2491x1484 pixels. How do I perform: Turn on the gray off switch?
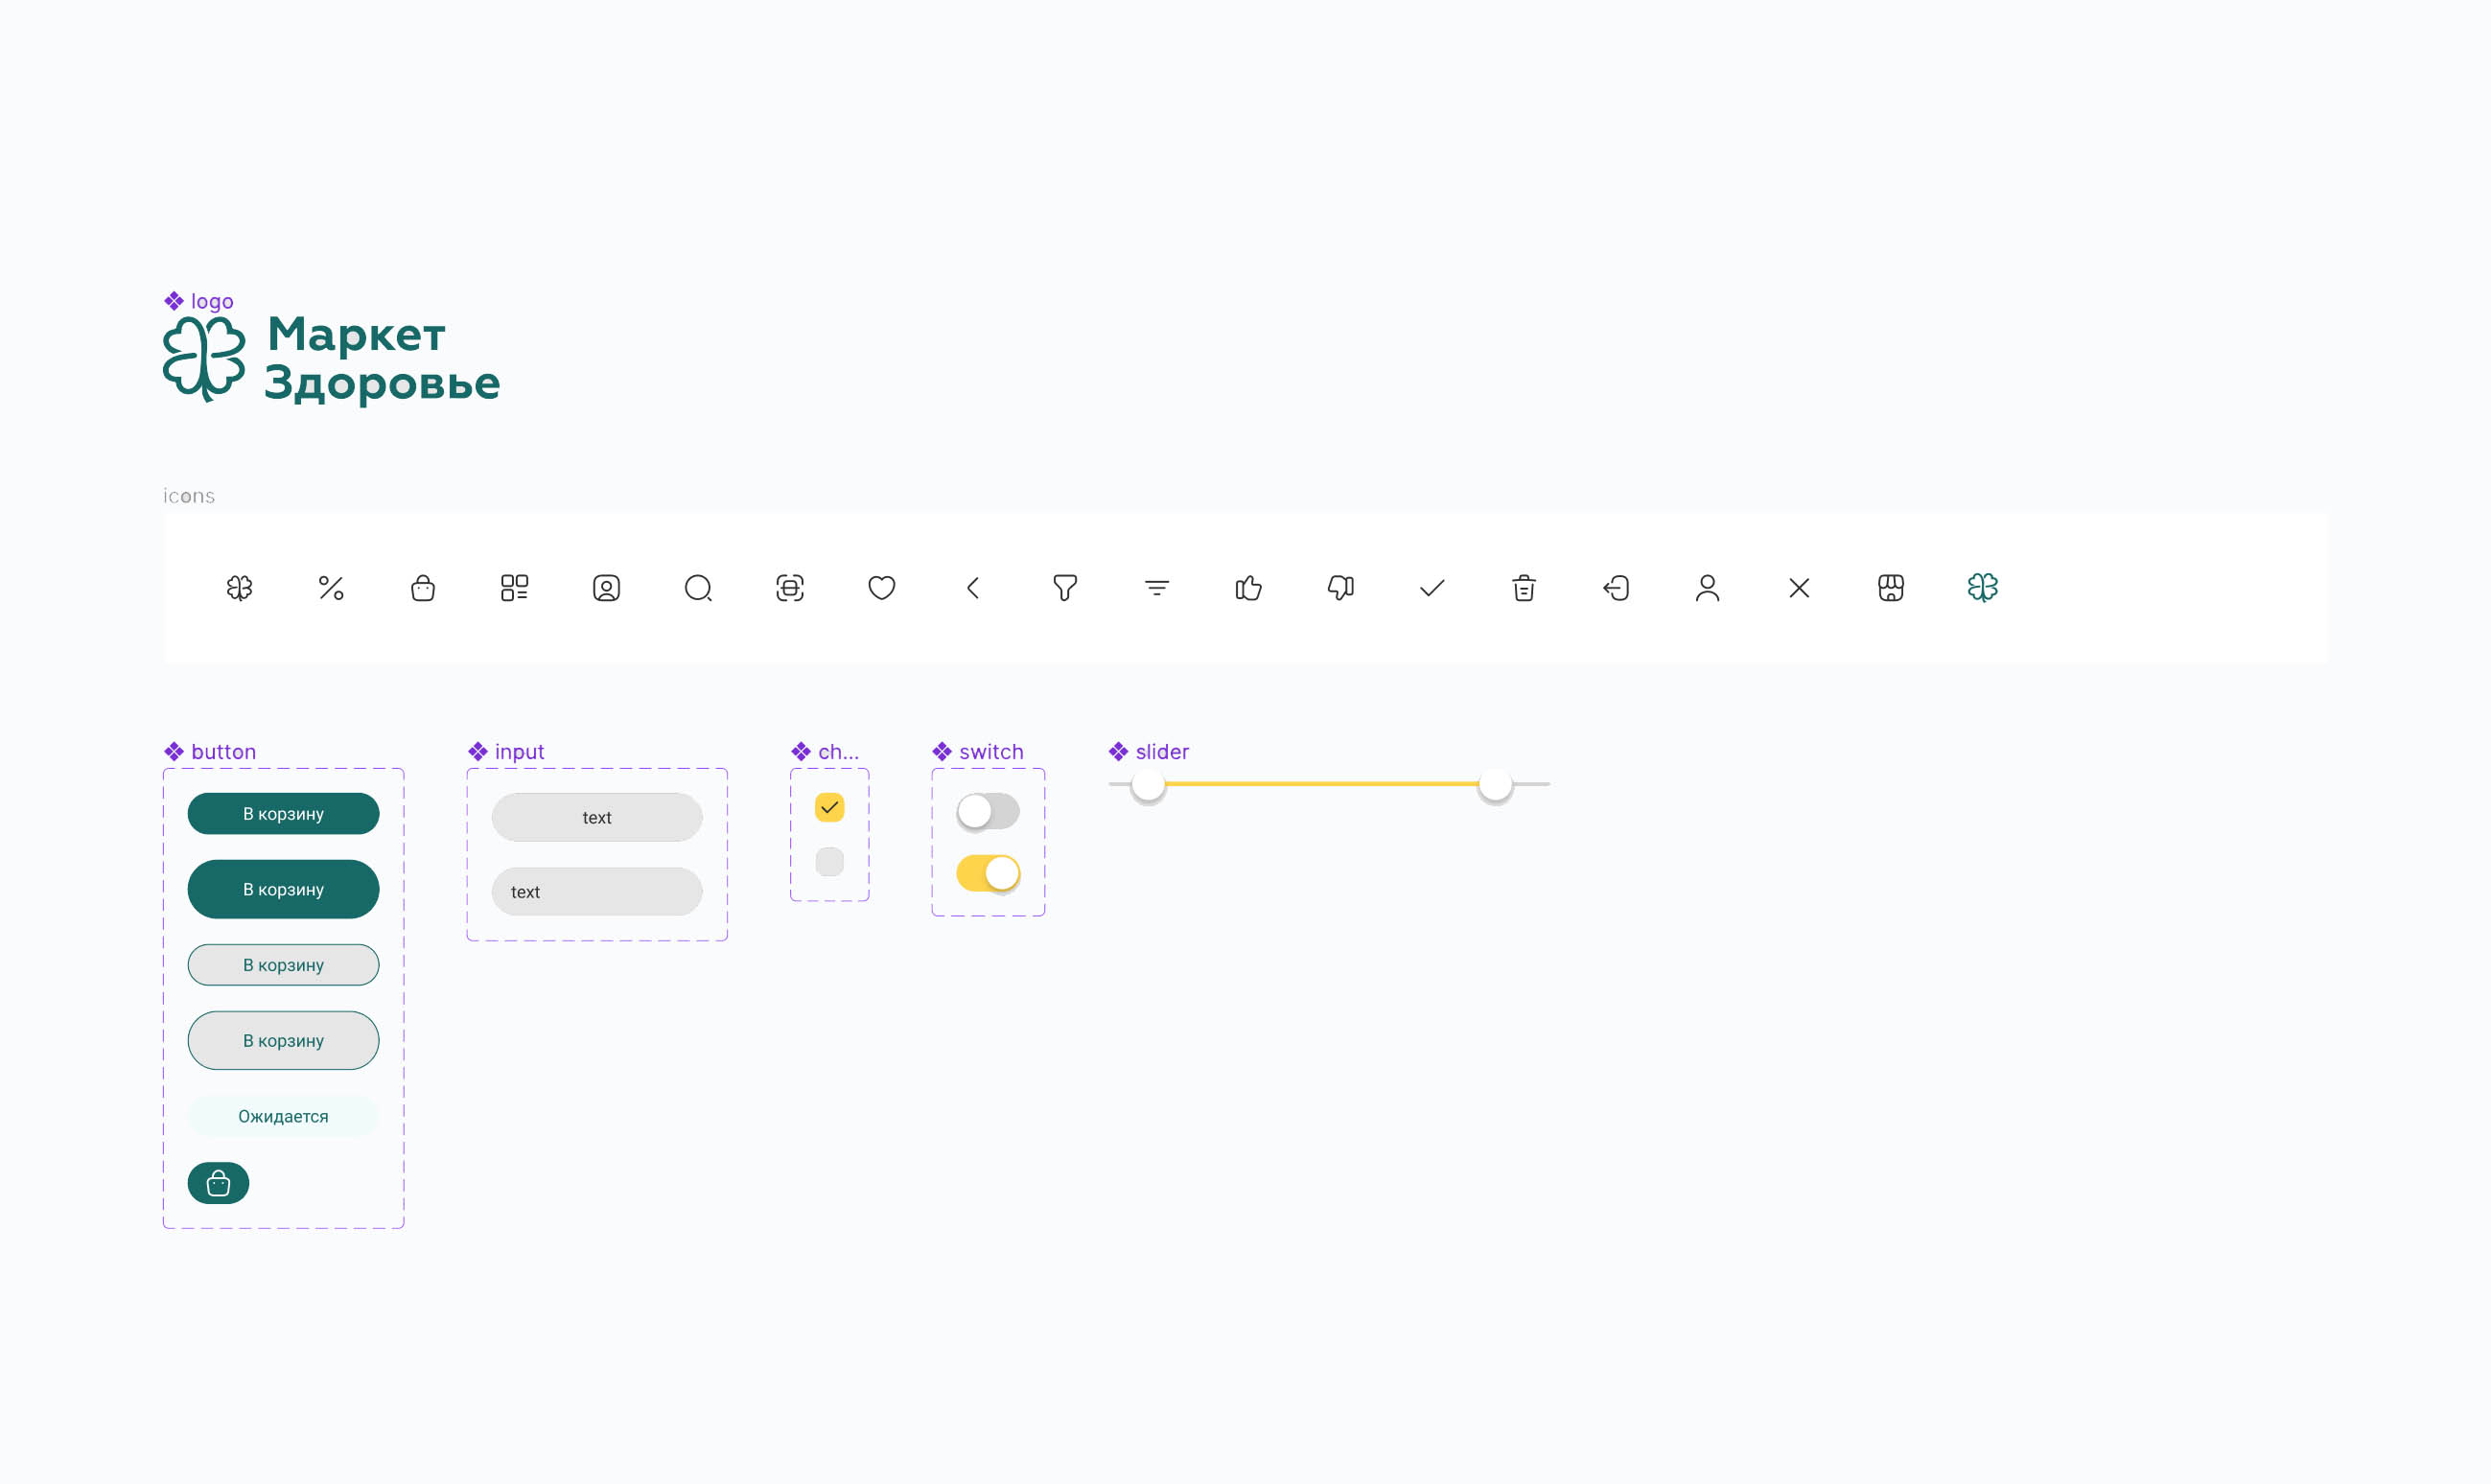coord(987,811)
